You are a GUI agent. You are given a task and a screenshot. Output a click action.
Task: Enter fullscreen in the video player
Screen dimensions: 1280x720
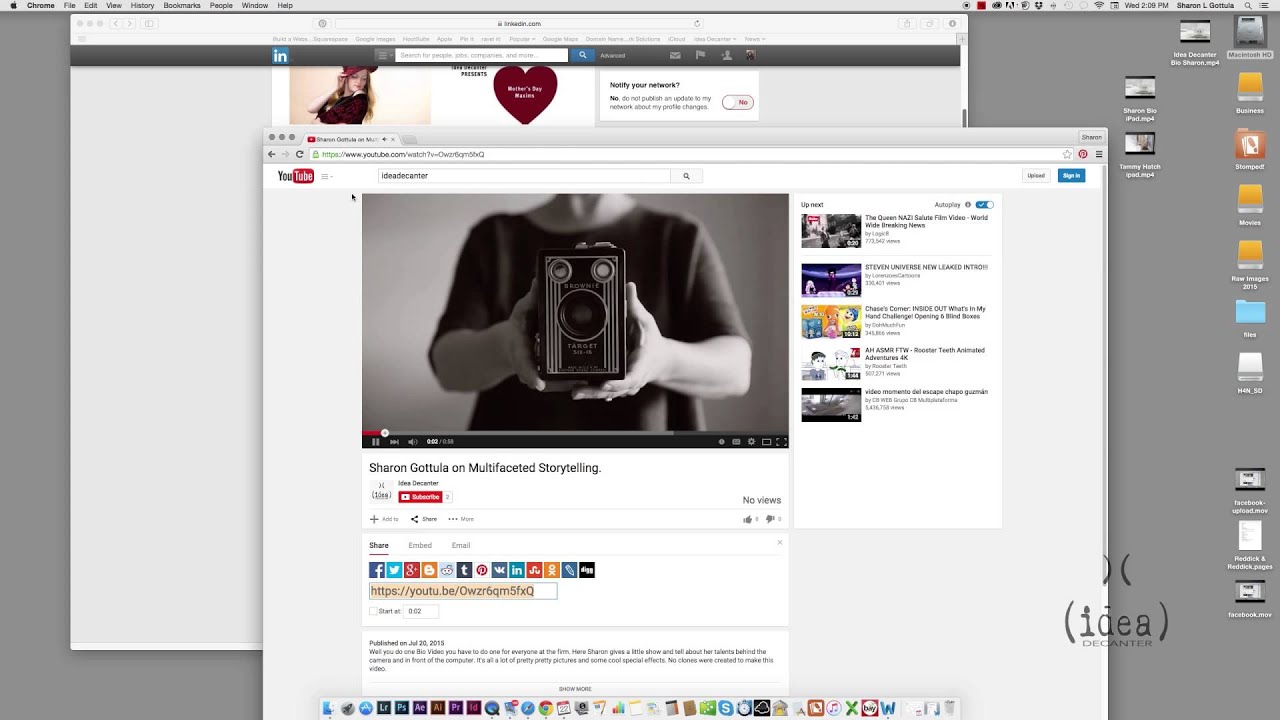781,441
